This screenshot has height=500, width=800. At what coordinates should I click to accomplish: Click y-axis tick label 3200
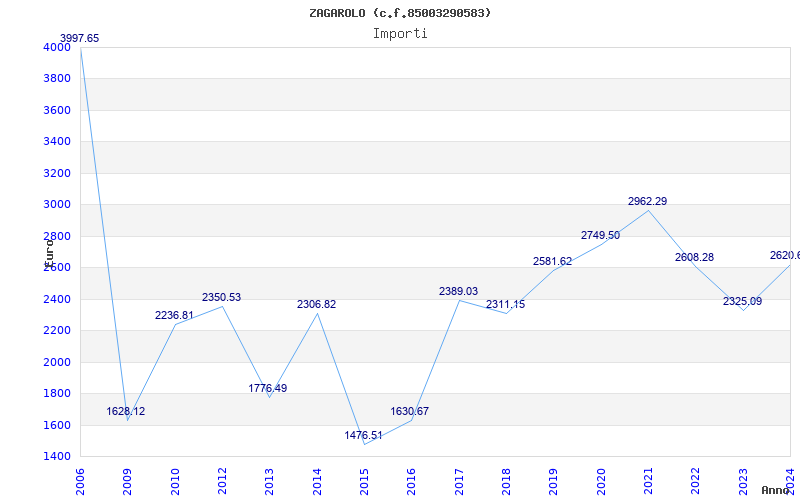(57, 173)
